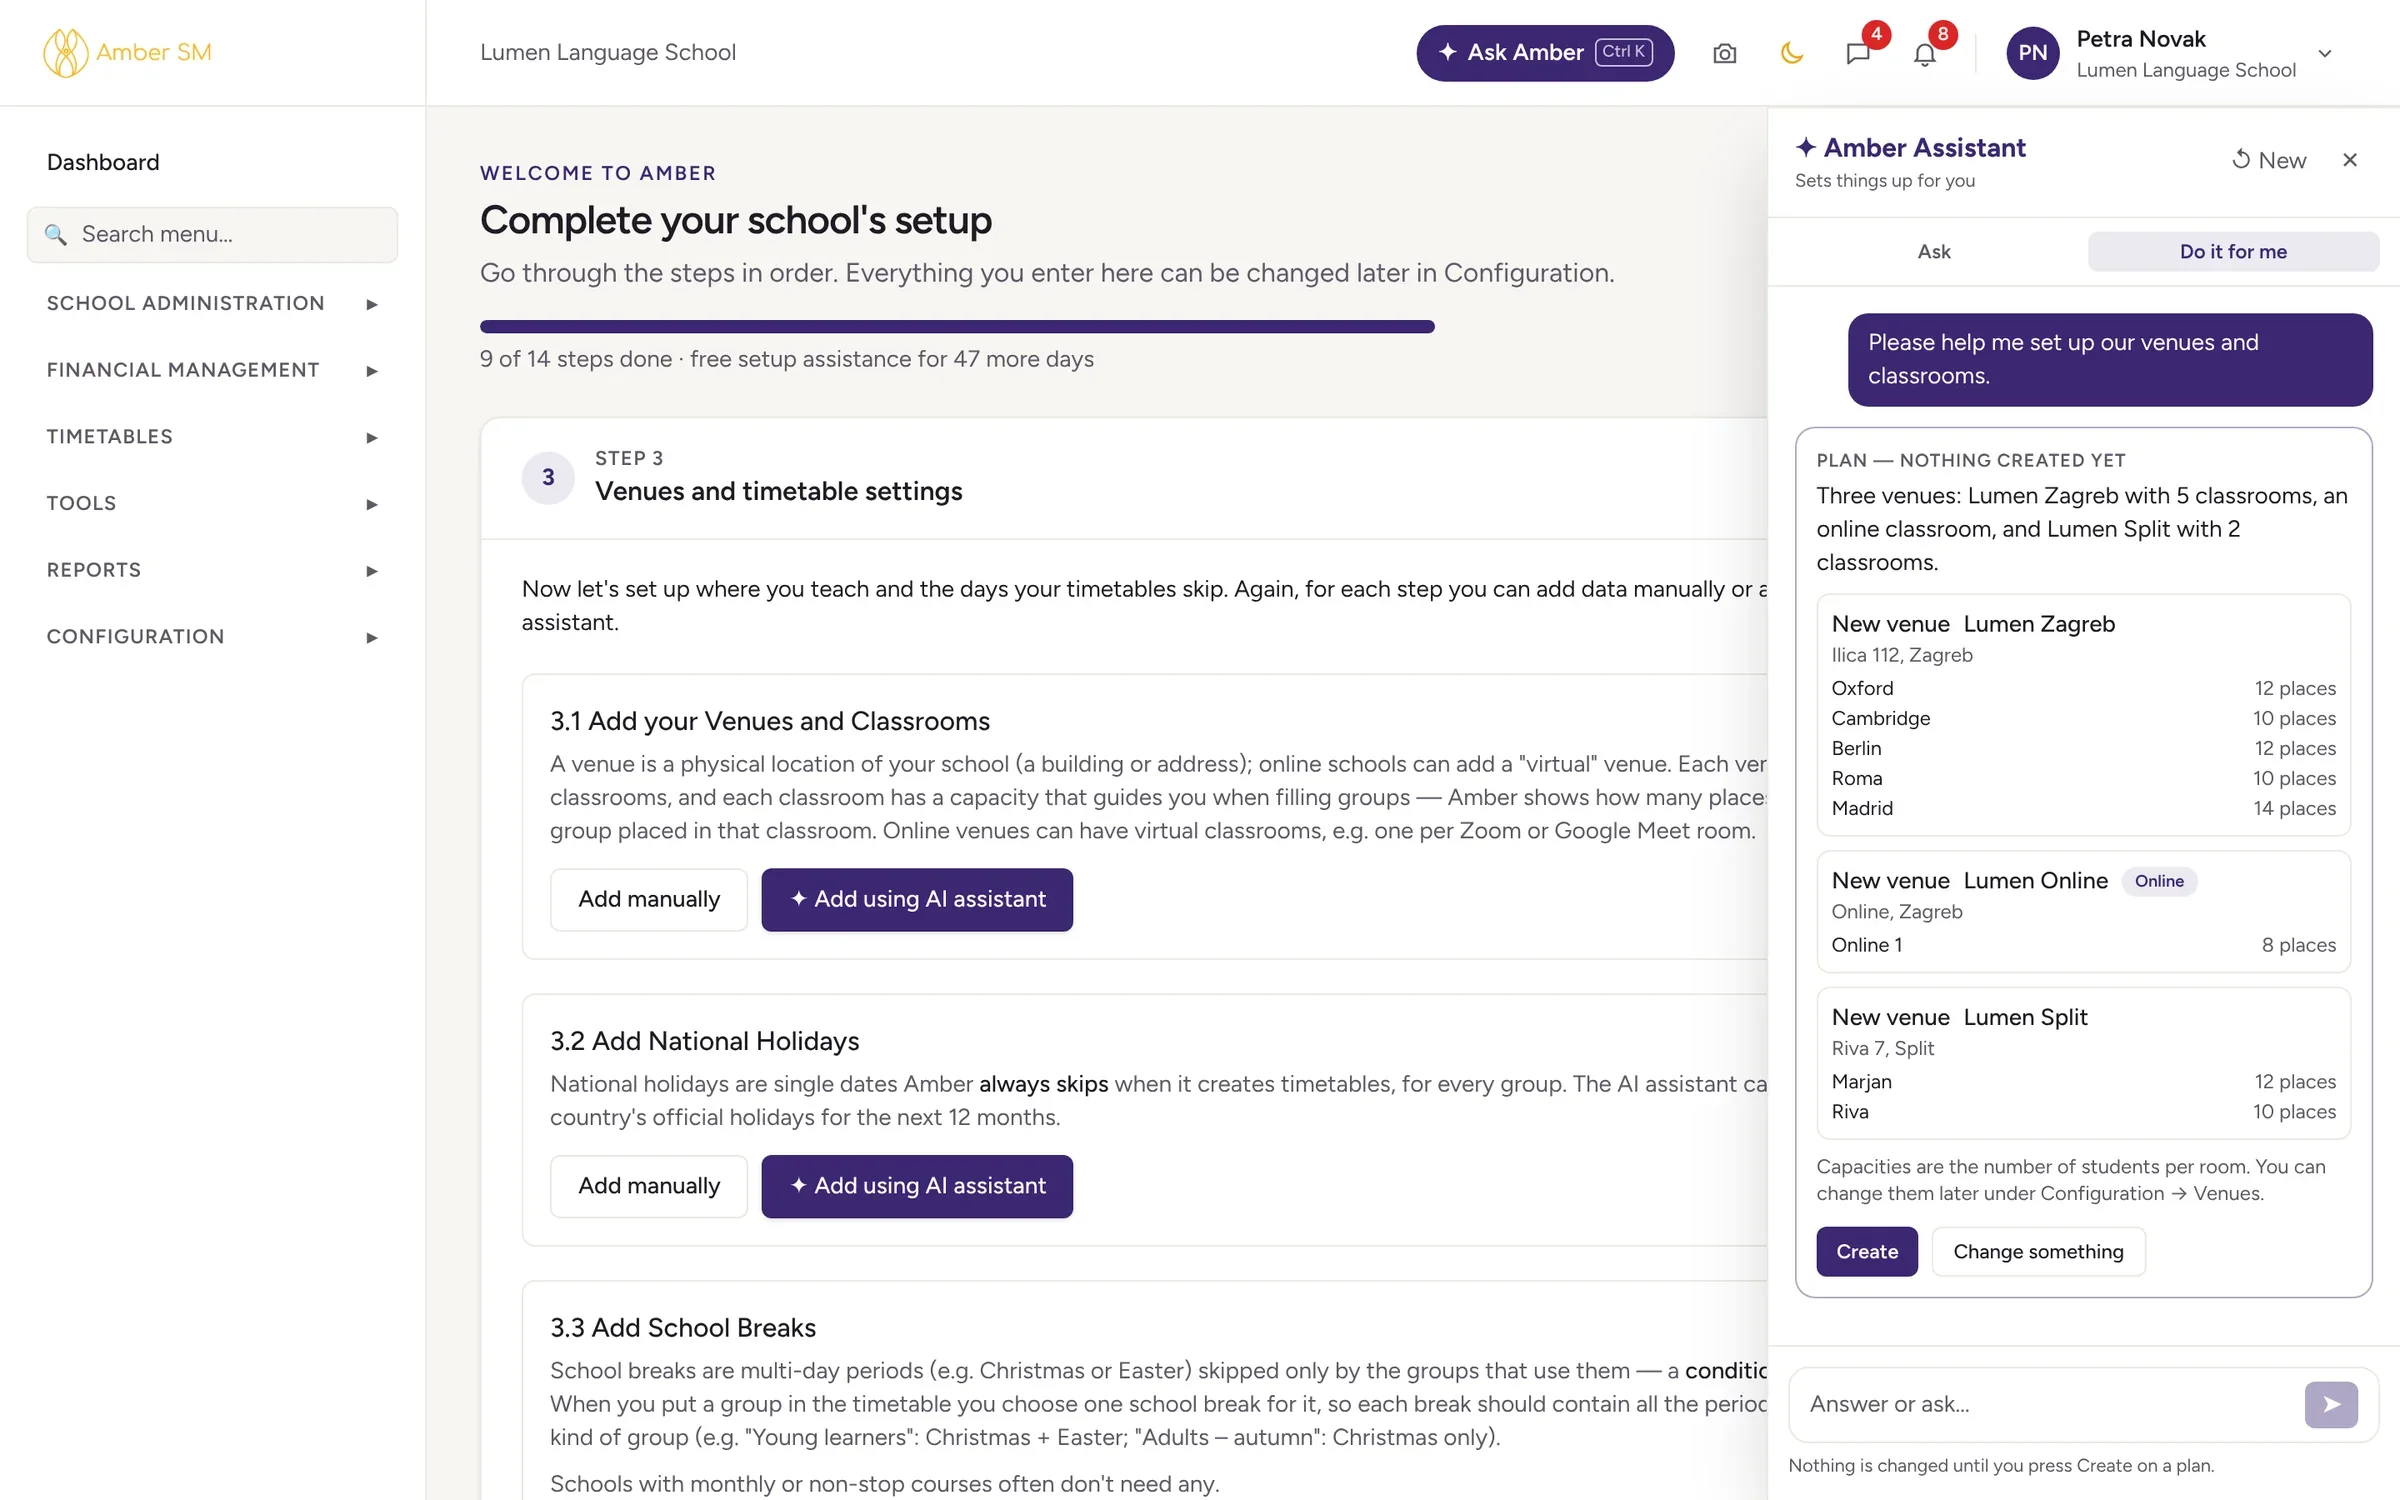Screen dimensions: 2400x1500
Task: Click the Lumen Split venue heading
Action: (2025, 1017)
